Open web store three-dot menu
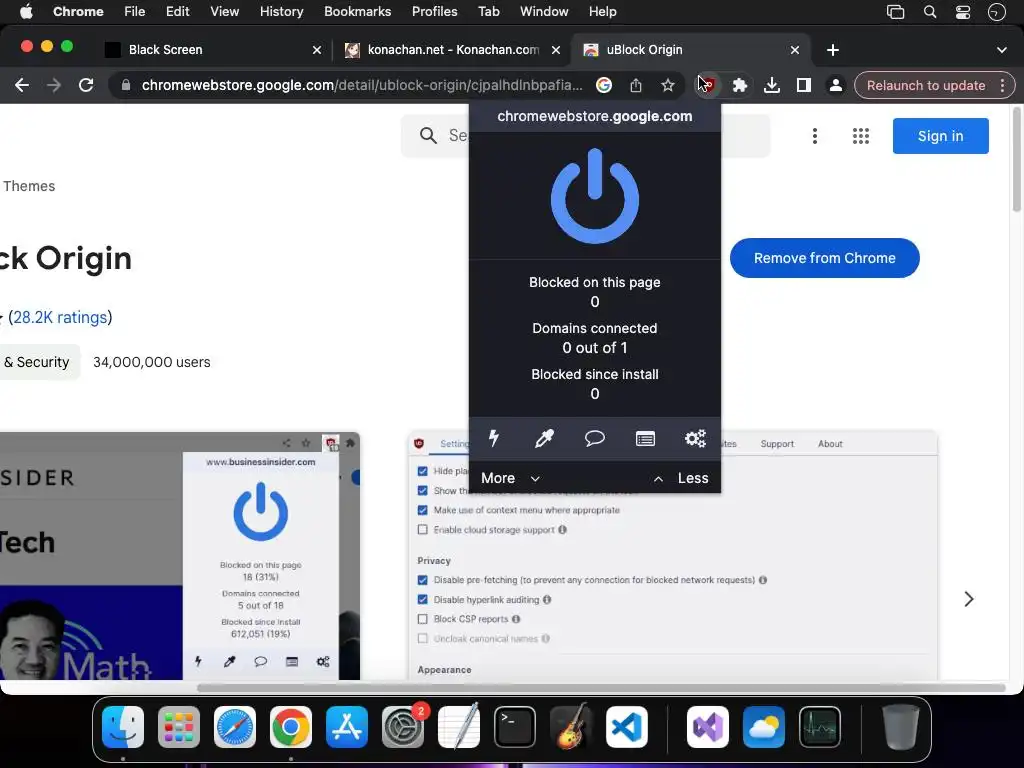Viewport: 1024px width, 768px height. 814,136
